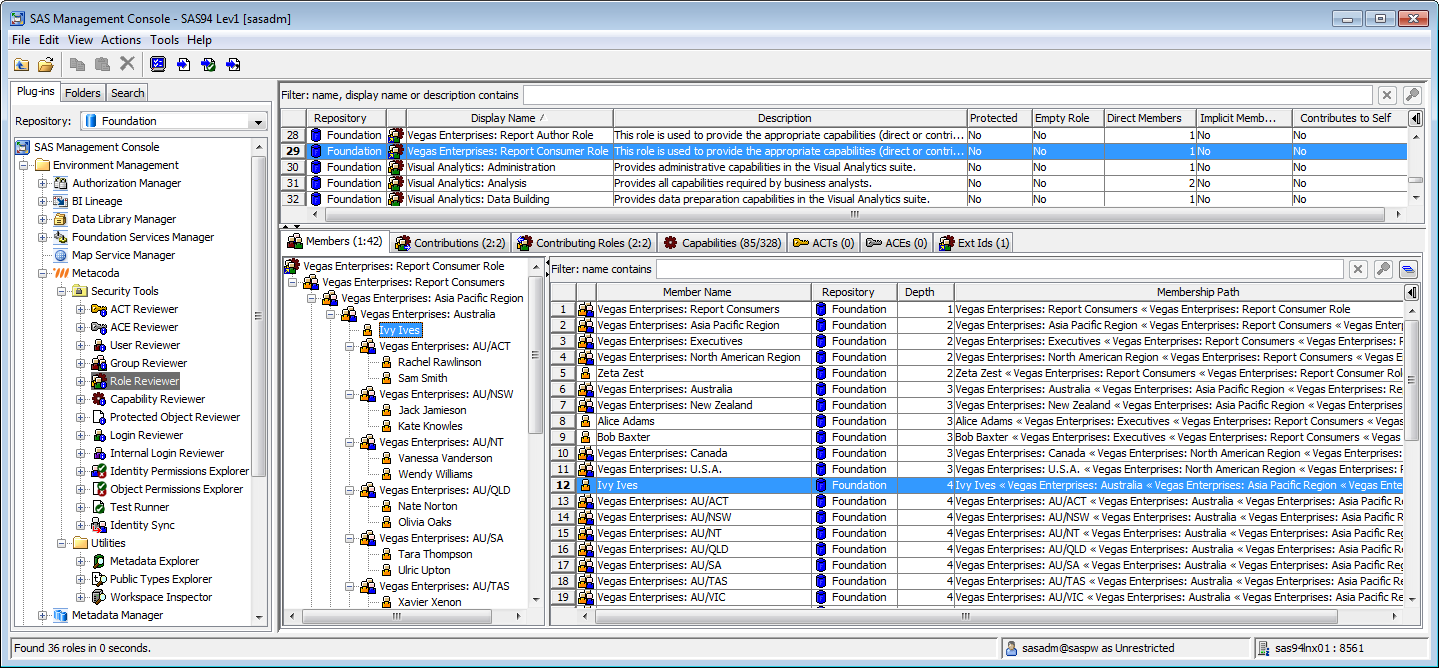
Task: Open the Contributing Roles (2:2) tab
Action: tap(584, 243)
